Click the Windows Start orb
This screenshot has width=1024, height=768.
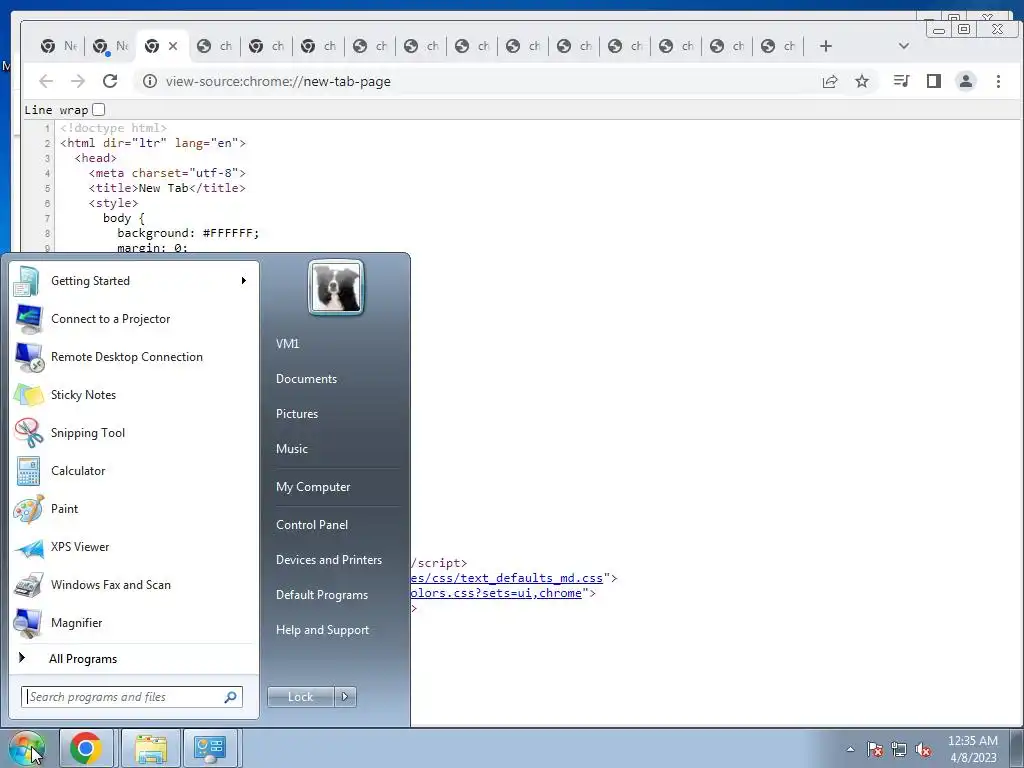coord(27,748)
